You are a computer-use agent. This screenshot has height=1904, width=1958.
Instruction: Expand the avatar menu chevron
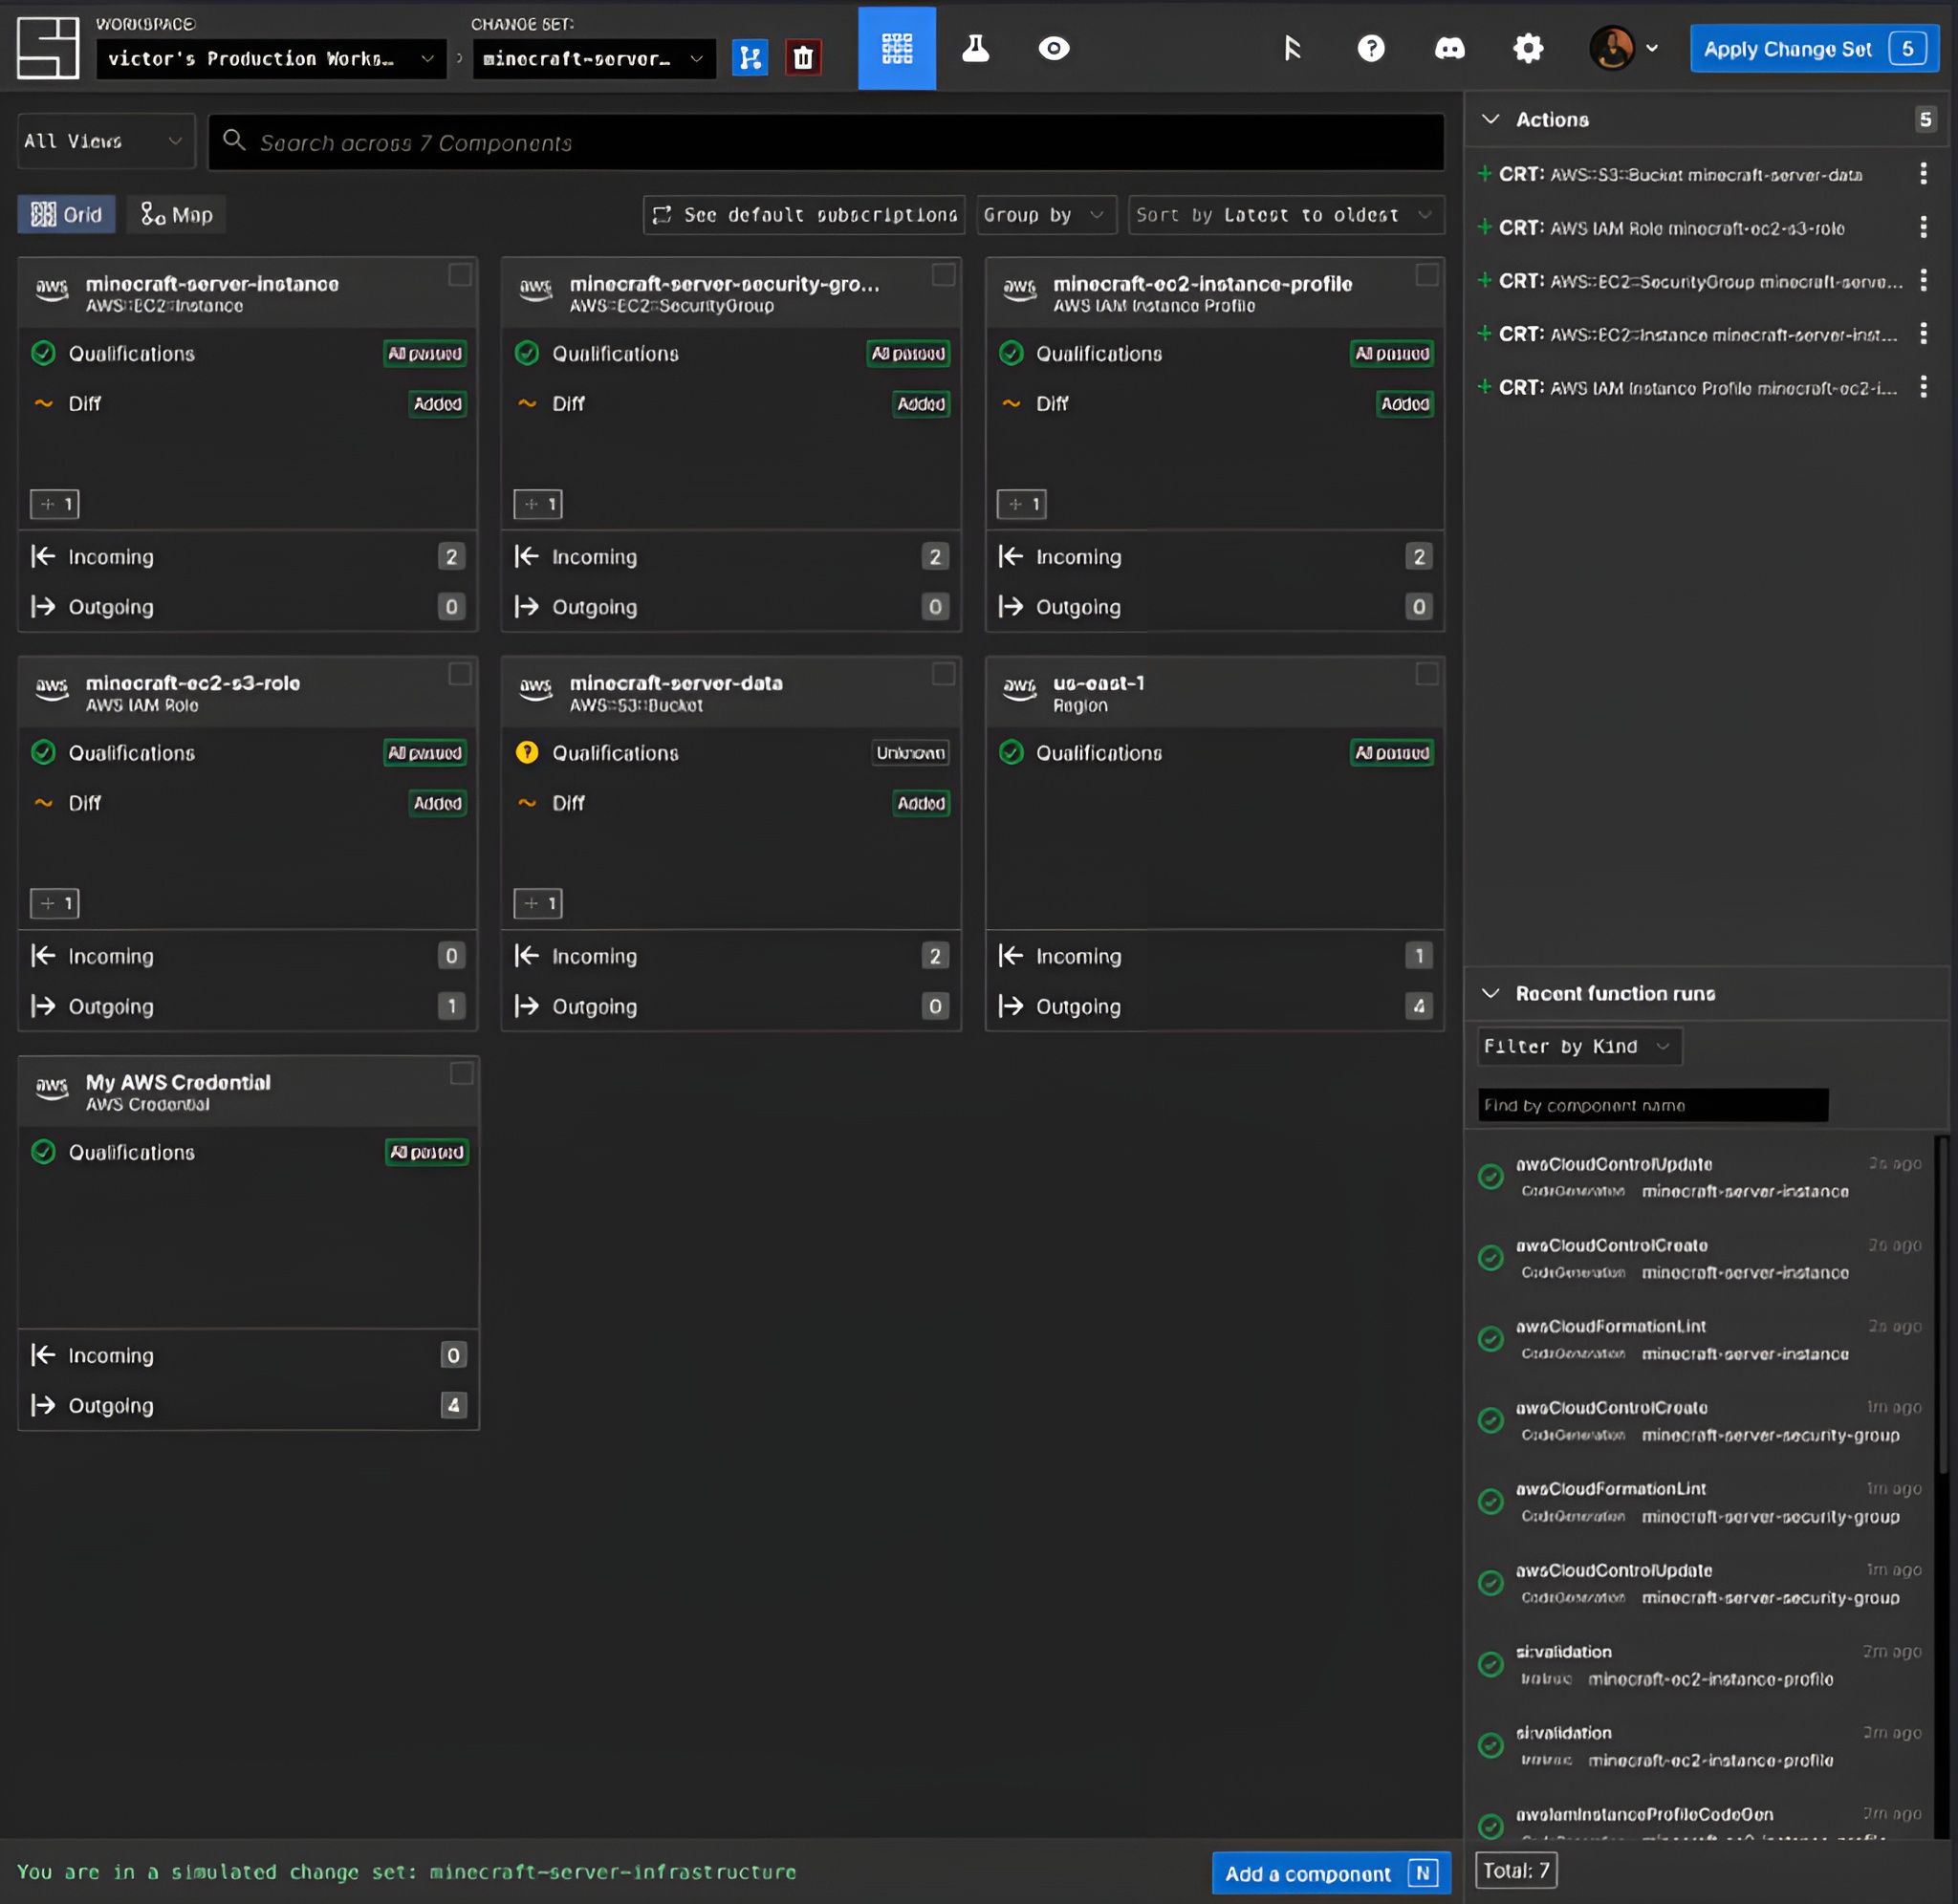(1652, 48)
